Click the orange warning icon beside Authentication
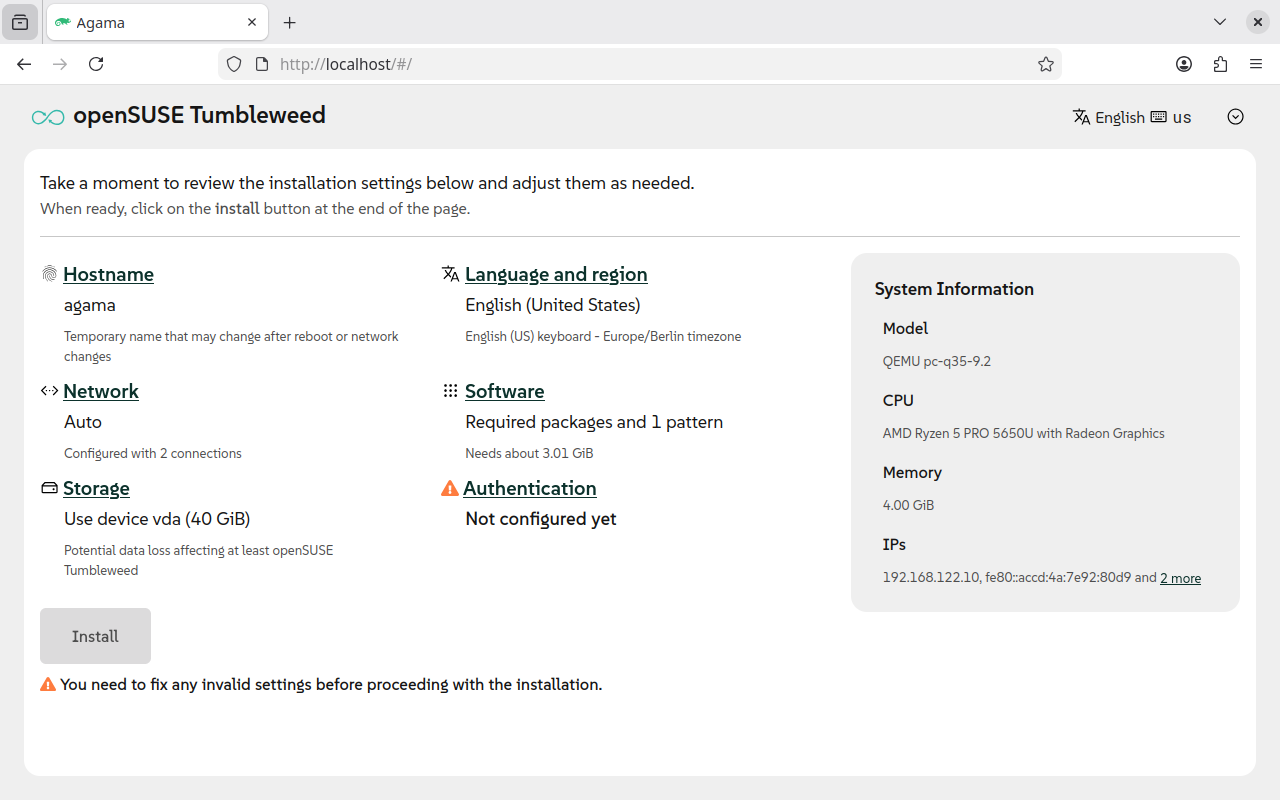This screenshot has height=800, width=1280. click(x=450, y=488)
